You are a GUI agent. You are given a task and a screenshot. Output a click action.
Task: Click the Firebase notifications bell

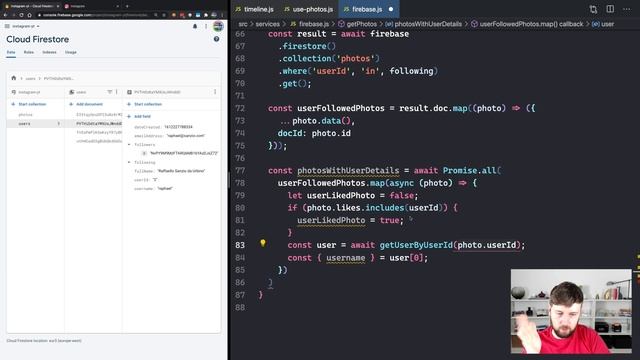click(195, 26)
